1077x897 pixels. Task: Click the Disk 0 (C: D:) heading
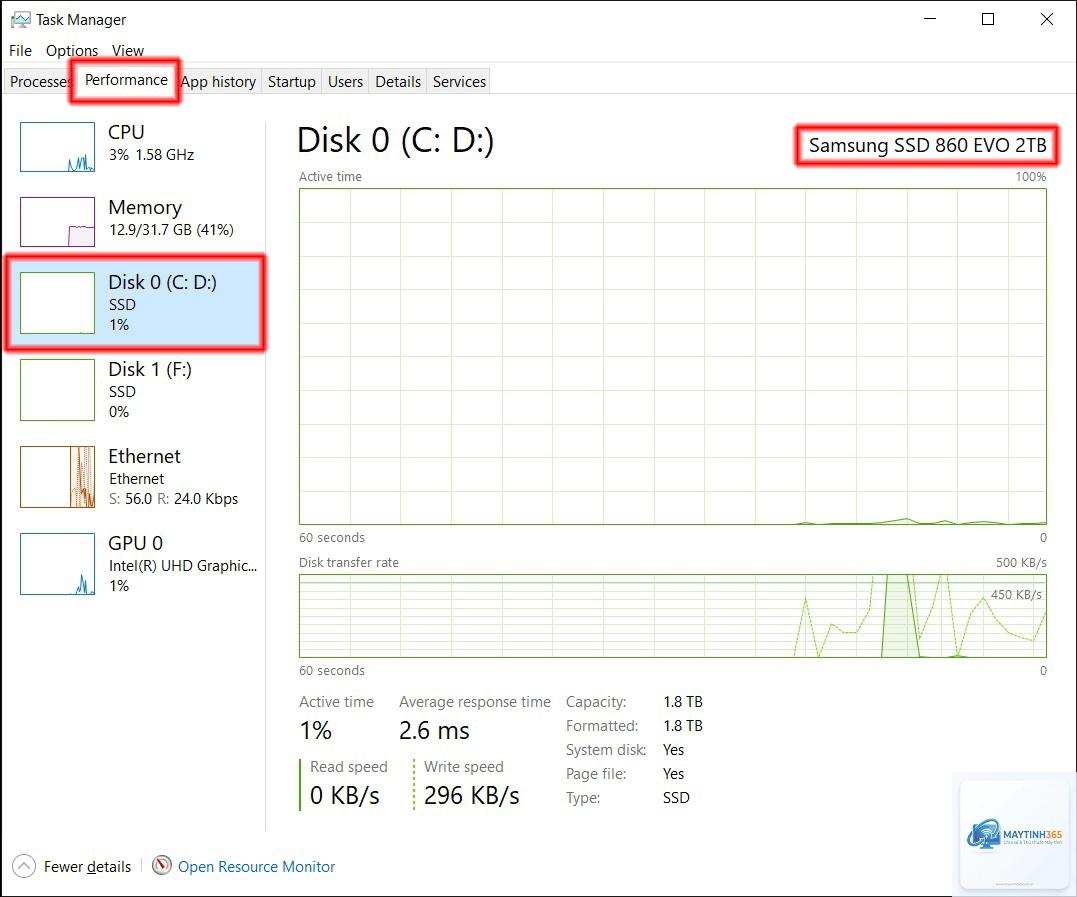(x=395, y=140)
